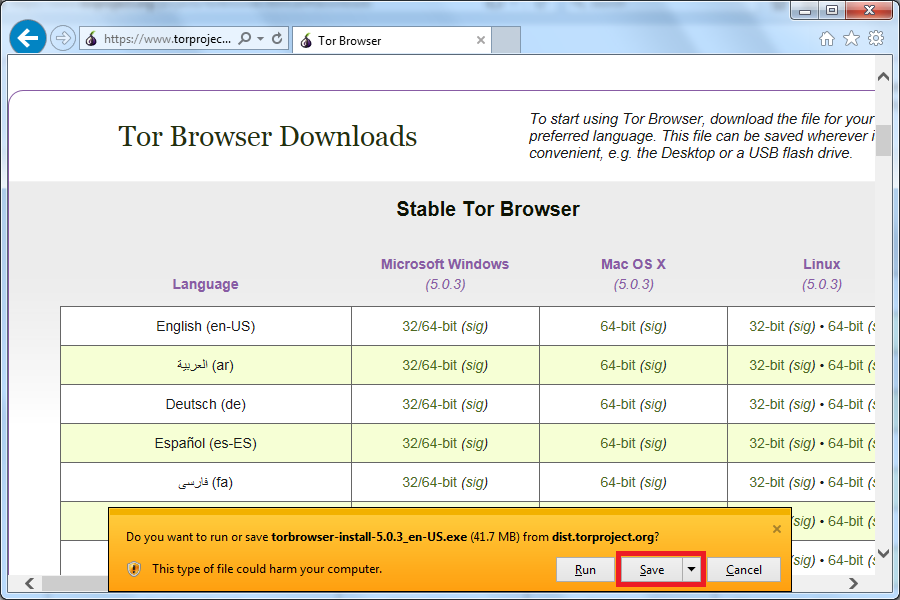Open tools menu with the gear icon
Image resolution: width=900 pixels, height=600 pixels.
(876, 38)
